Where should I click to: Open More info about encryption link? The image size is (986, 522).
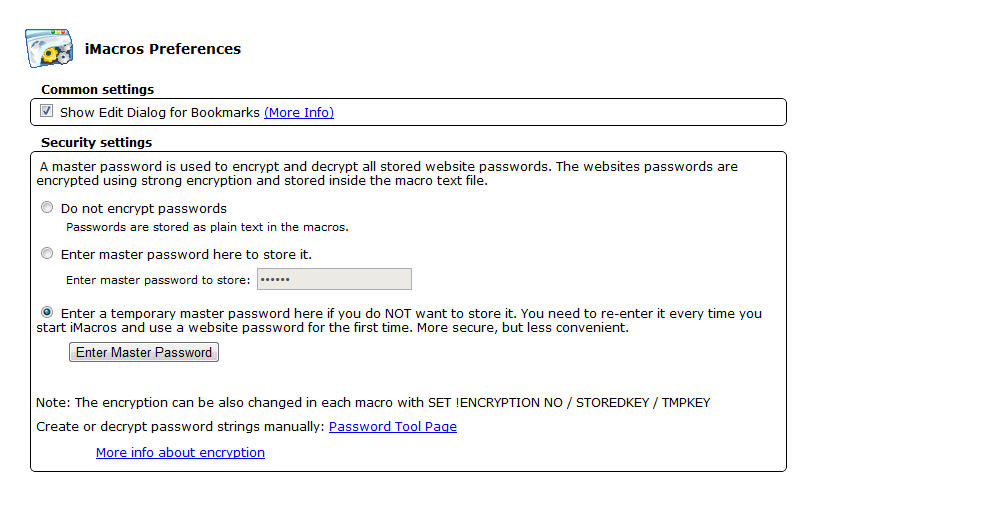(x=180, y=453)
